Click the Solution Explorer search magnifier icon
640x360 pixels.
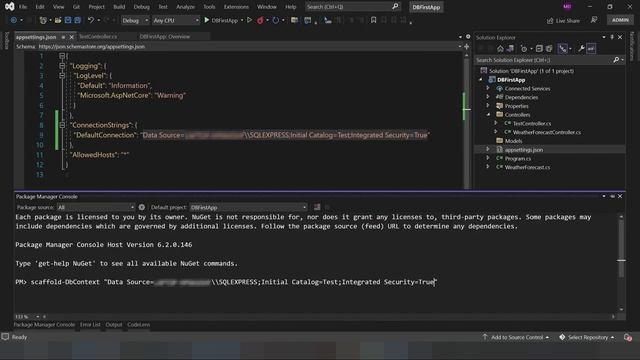pyautogui.click(x=616, y=60)
